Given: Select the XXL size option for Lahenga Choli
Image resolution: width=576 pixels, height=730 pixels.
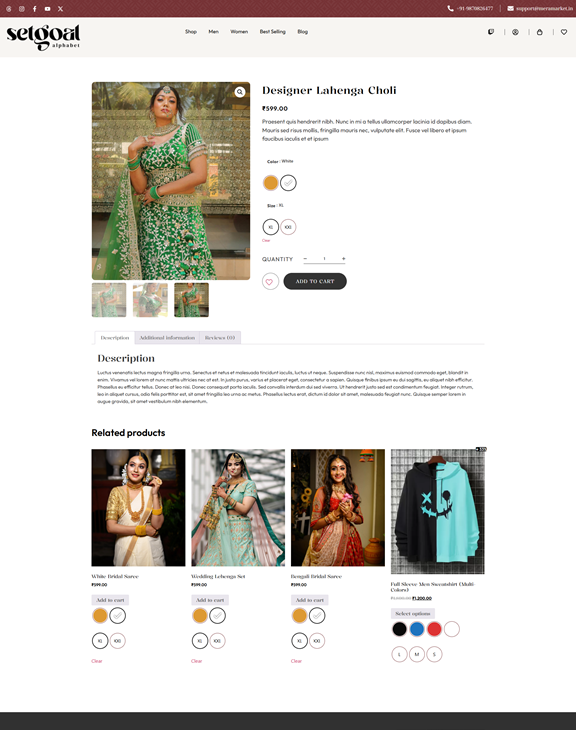Looking at the screenshot, I should coord(288,227).
